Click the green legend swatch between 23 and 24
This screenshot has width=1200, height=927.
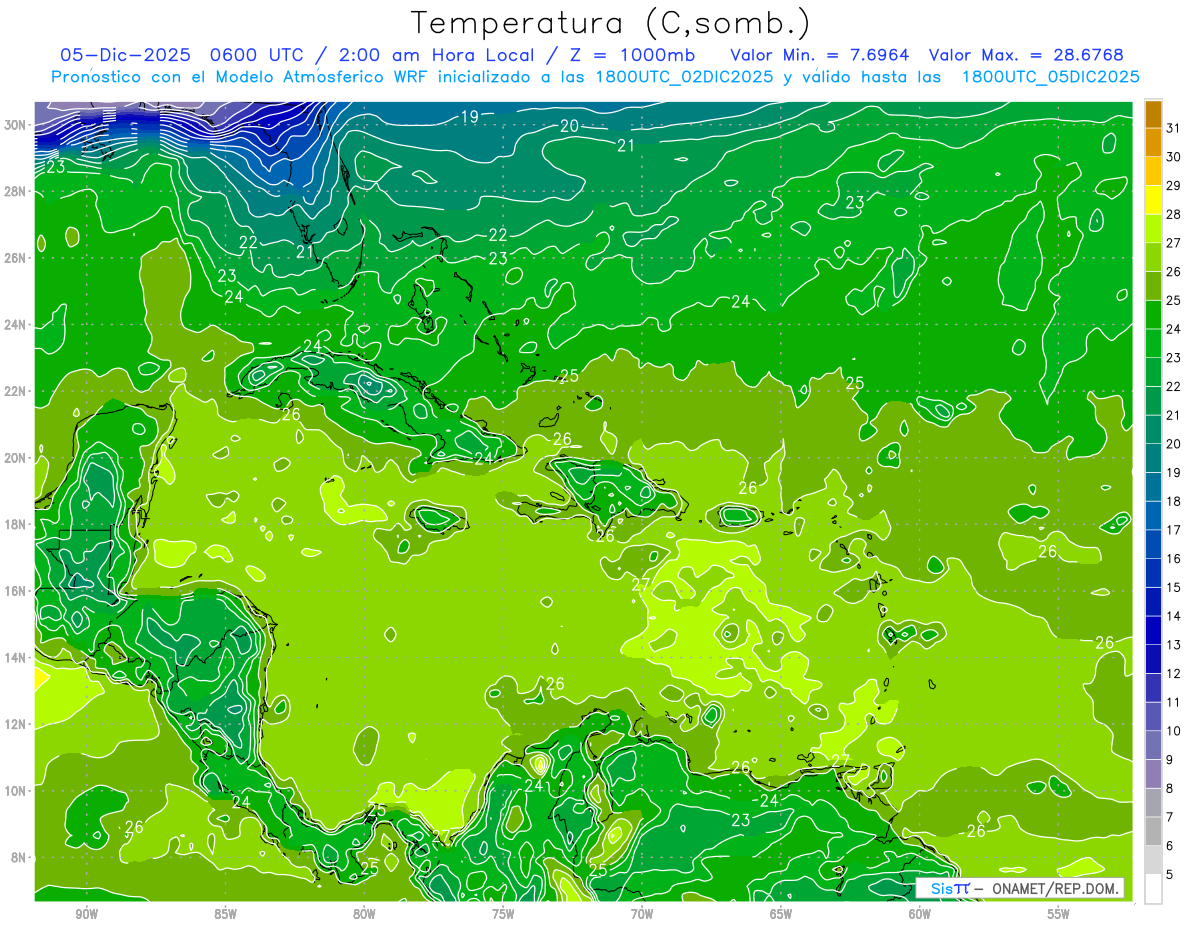1154,343
